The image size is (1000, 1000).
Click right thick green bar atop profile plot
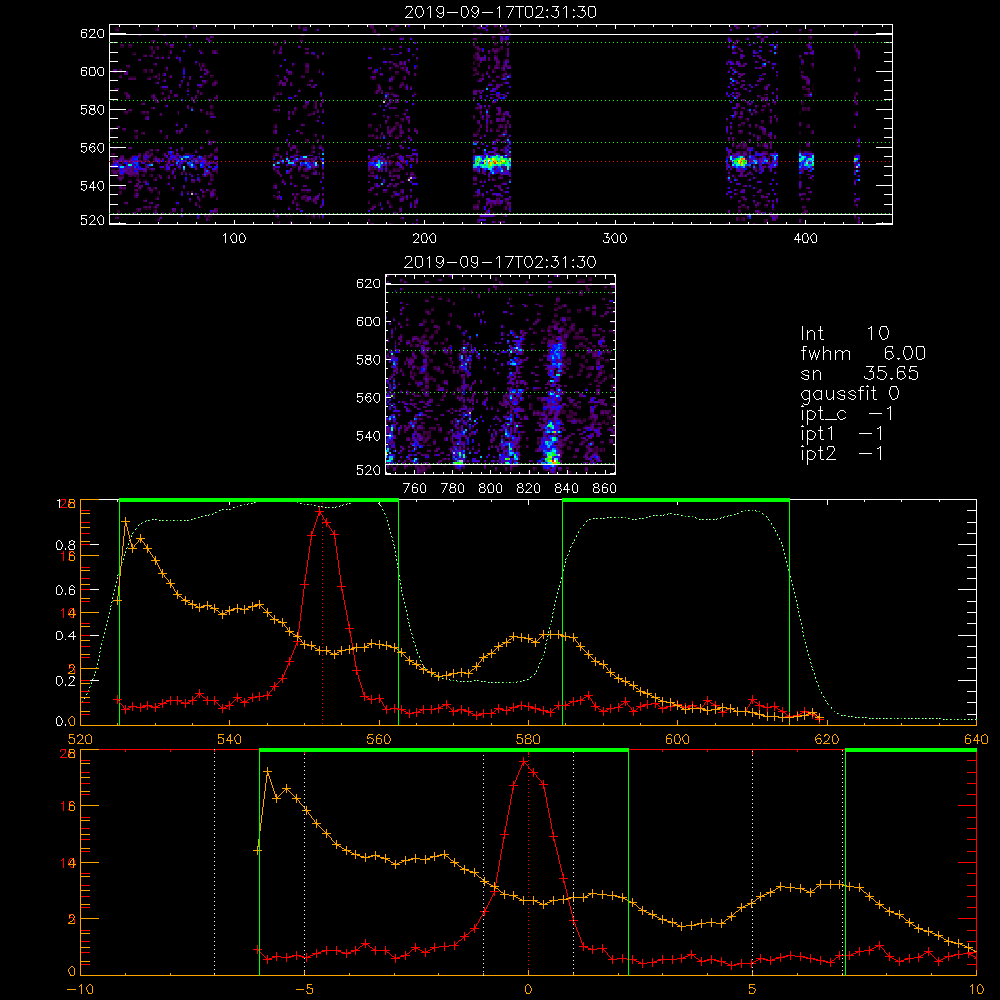(676, 500)
